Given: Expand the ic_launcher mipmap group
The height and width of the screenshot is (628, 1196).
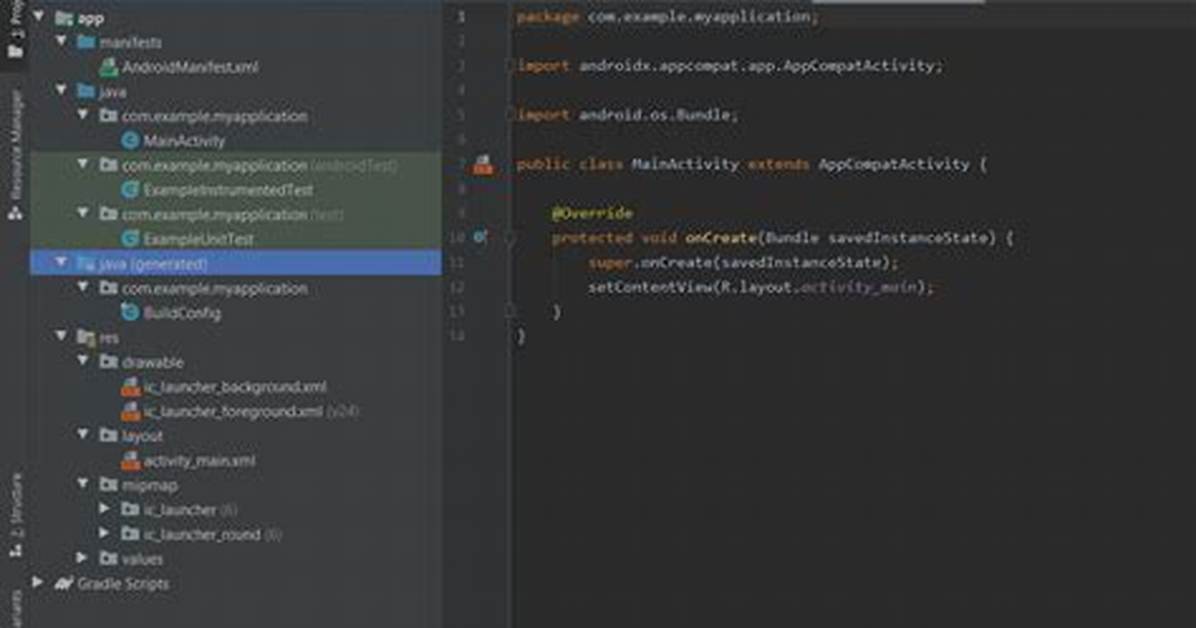Looking at the screenshot, I should tap(104, 508).
